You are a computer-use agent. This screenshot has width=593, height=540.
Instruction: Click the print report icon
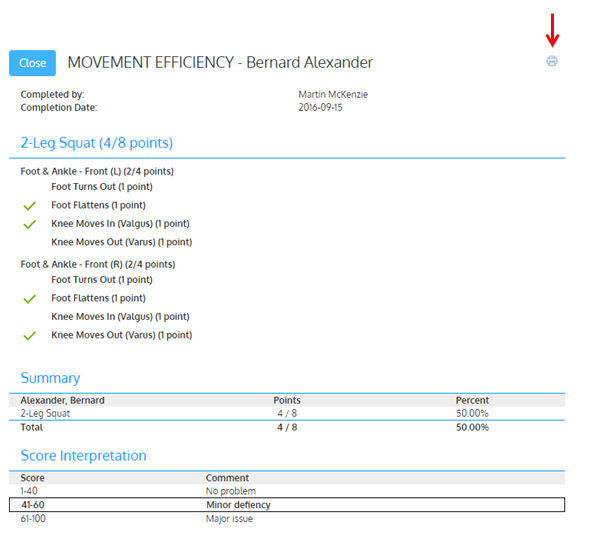pos(552,61)
